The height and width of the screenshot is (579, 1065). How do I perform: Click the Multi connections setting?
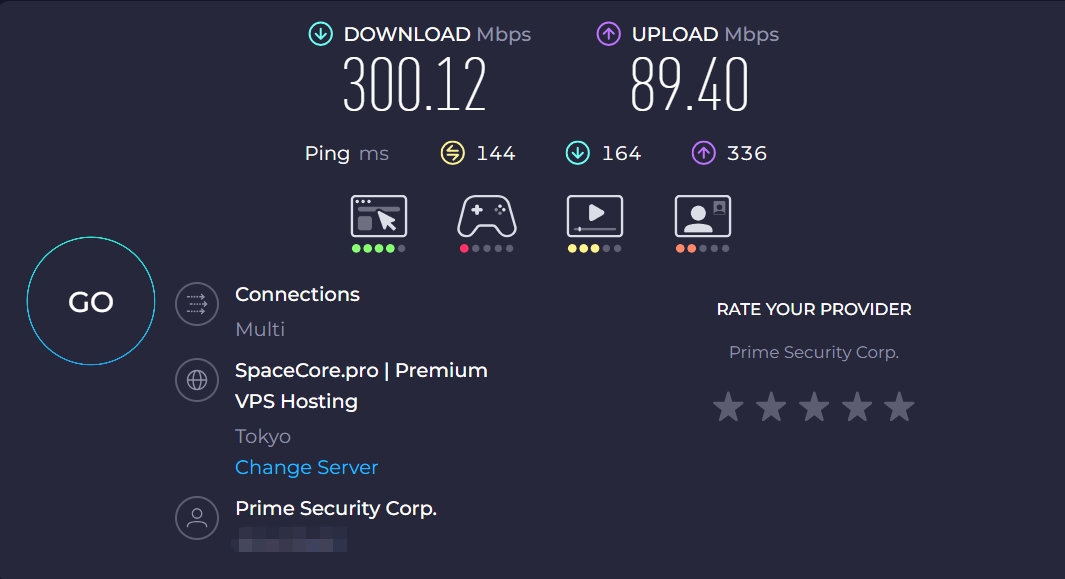[260, 329]
